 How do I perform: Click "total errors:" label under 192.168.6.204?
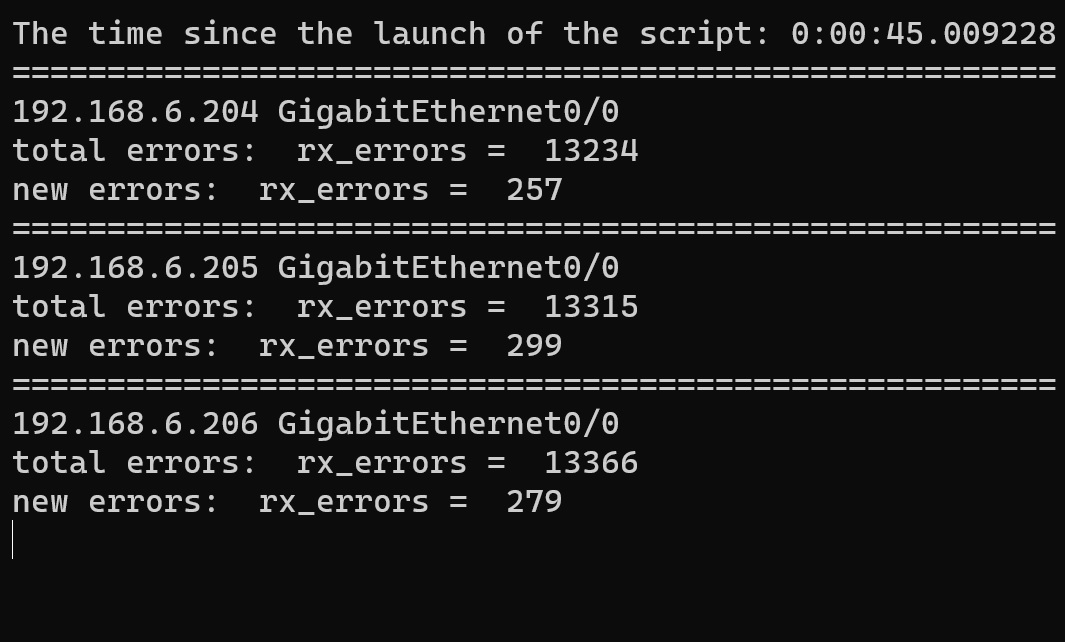click(134, 151)
